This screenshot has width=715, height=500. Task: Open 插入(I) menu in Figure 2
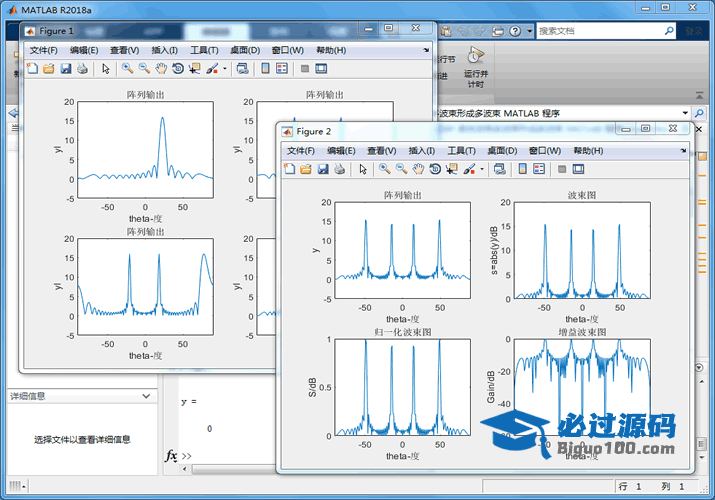pos(422,150)
